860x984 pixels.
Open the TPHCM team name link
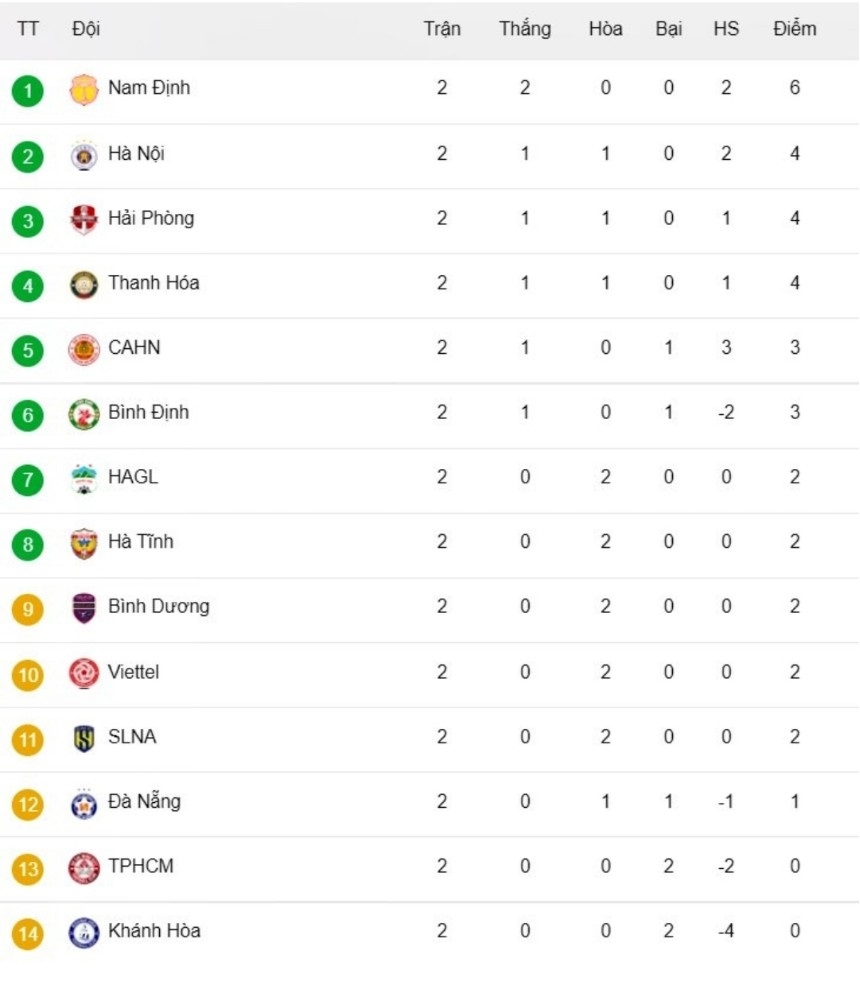(141, 866)
